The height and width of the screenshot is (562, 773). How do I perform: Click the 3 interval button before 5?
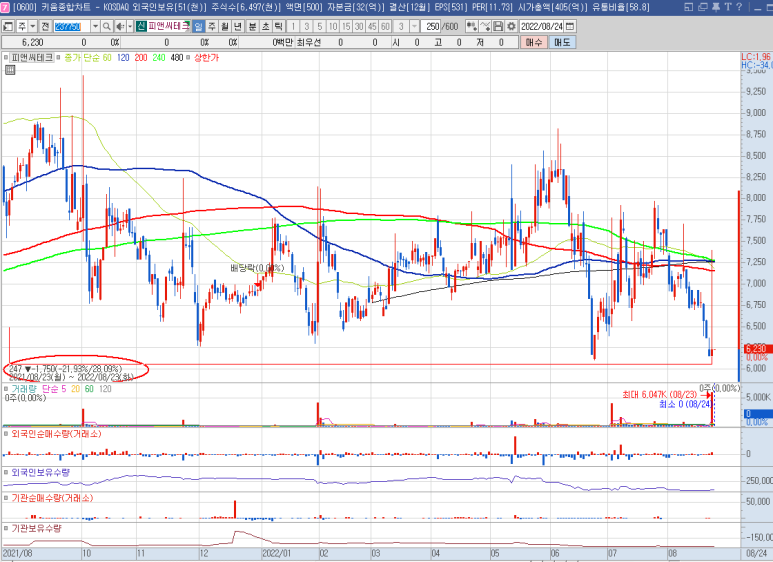point(307,26)
